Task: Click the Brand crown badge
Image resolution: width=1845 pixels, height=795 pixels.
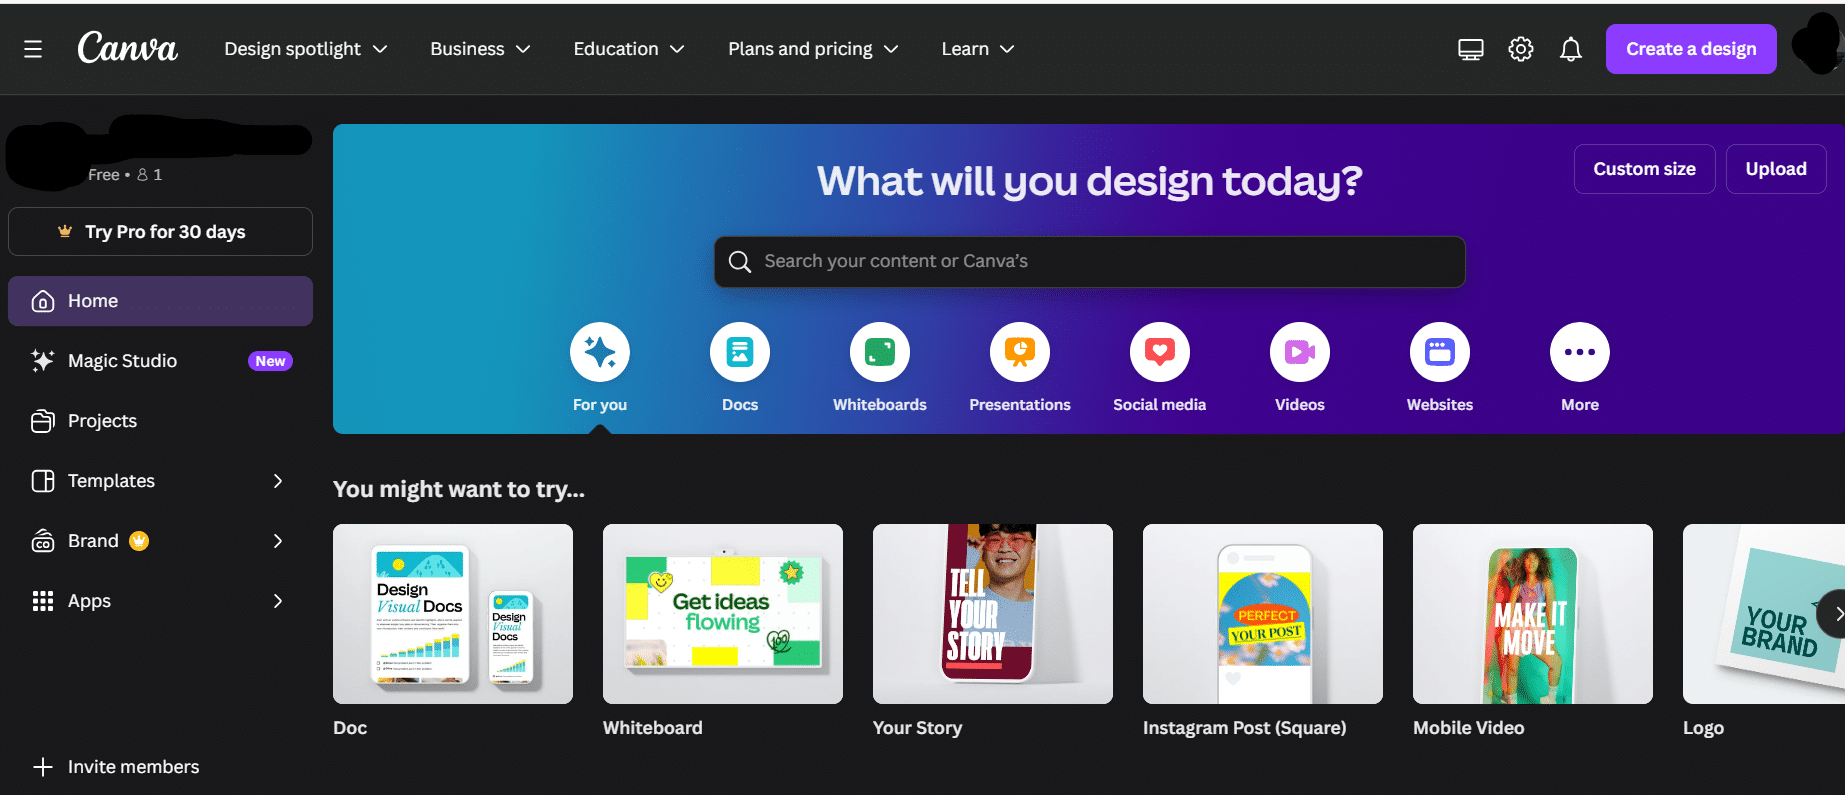Action: coord(139,541)
